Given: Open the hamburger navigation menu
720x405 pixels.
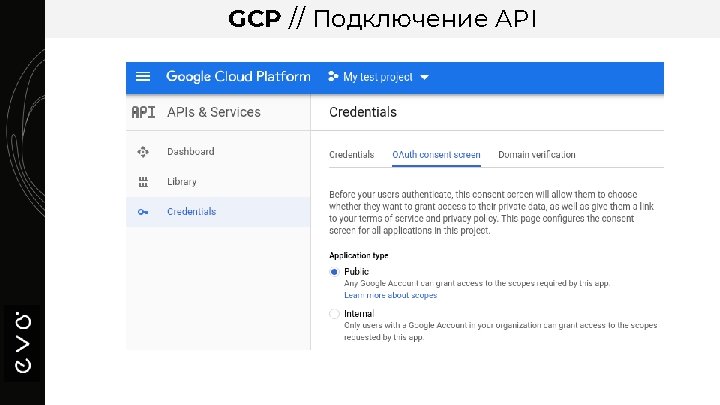Looking at the screenshot, I should (143, 77).
